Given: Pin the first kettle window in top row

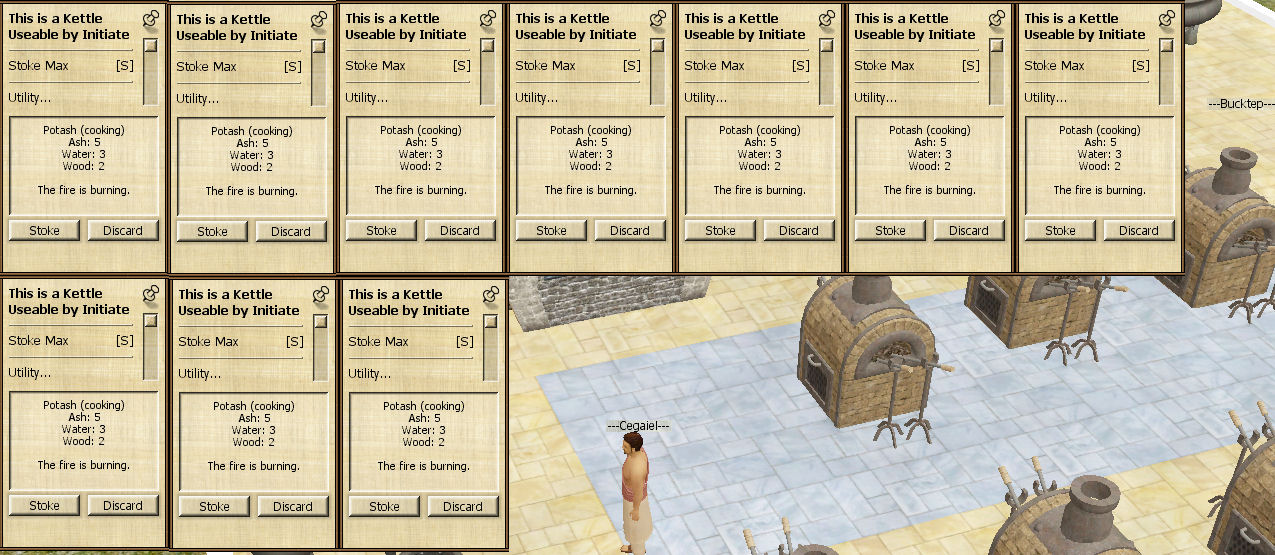Looking at the screenshot, I should point(151,19).
